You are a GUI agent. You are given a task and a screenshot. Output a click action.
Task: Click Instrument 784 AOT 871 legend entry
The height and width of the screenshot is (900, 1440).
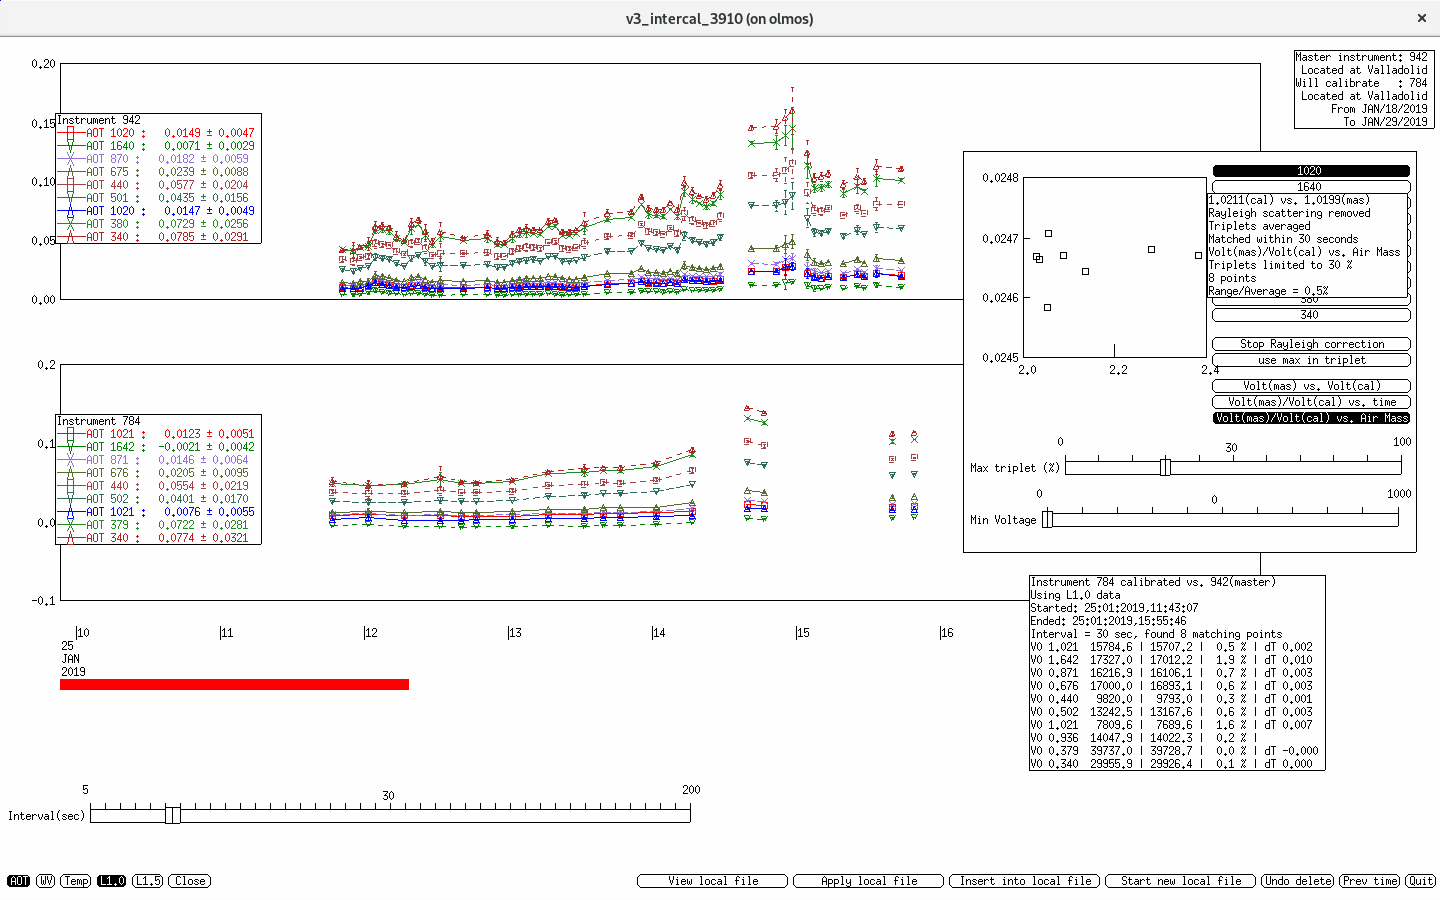[158, 460]
